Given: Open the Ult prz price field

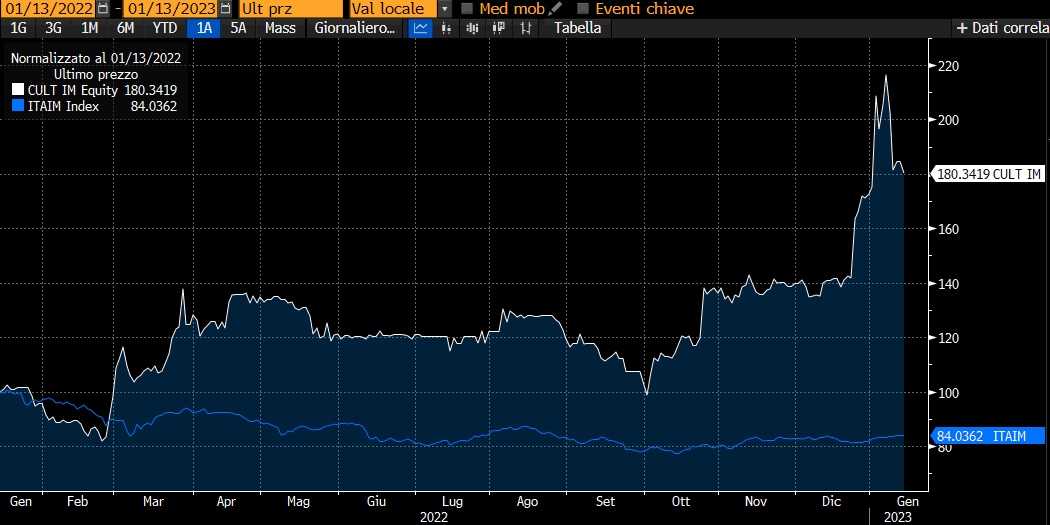Looking at the screenshot, I should coord(290,9).
